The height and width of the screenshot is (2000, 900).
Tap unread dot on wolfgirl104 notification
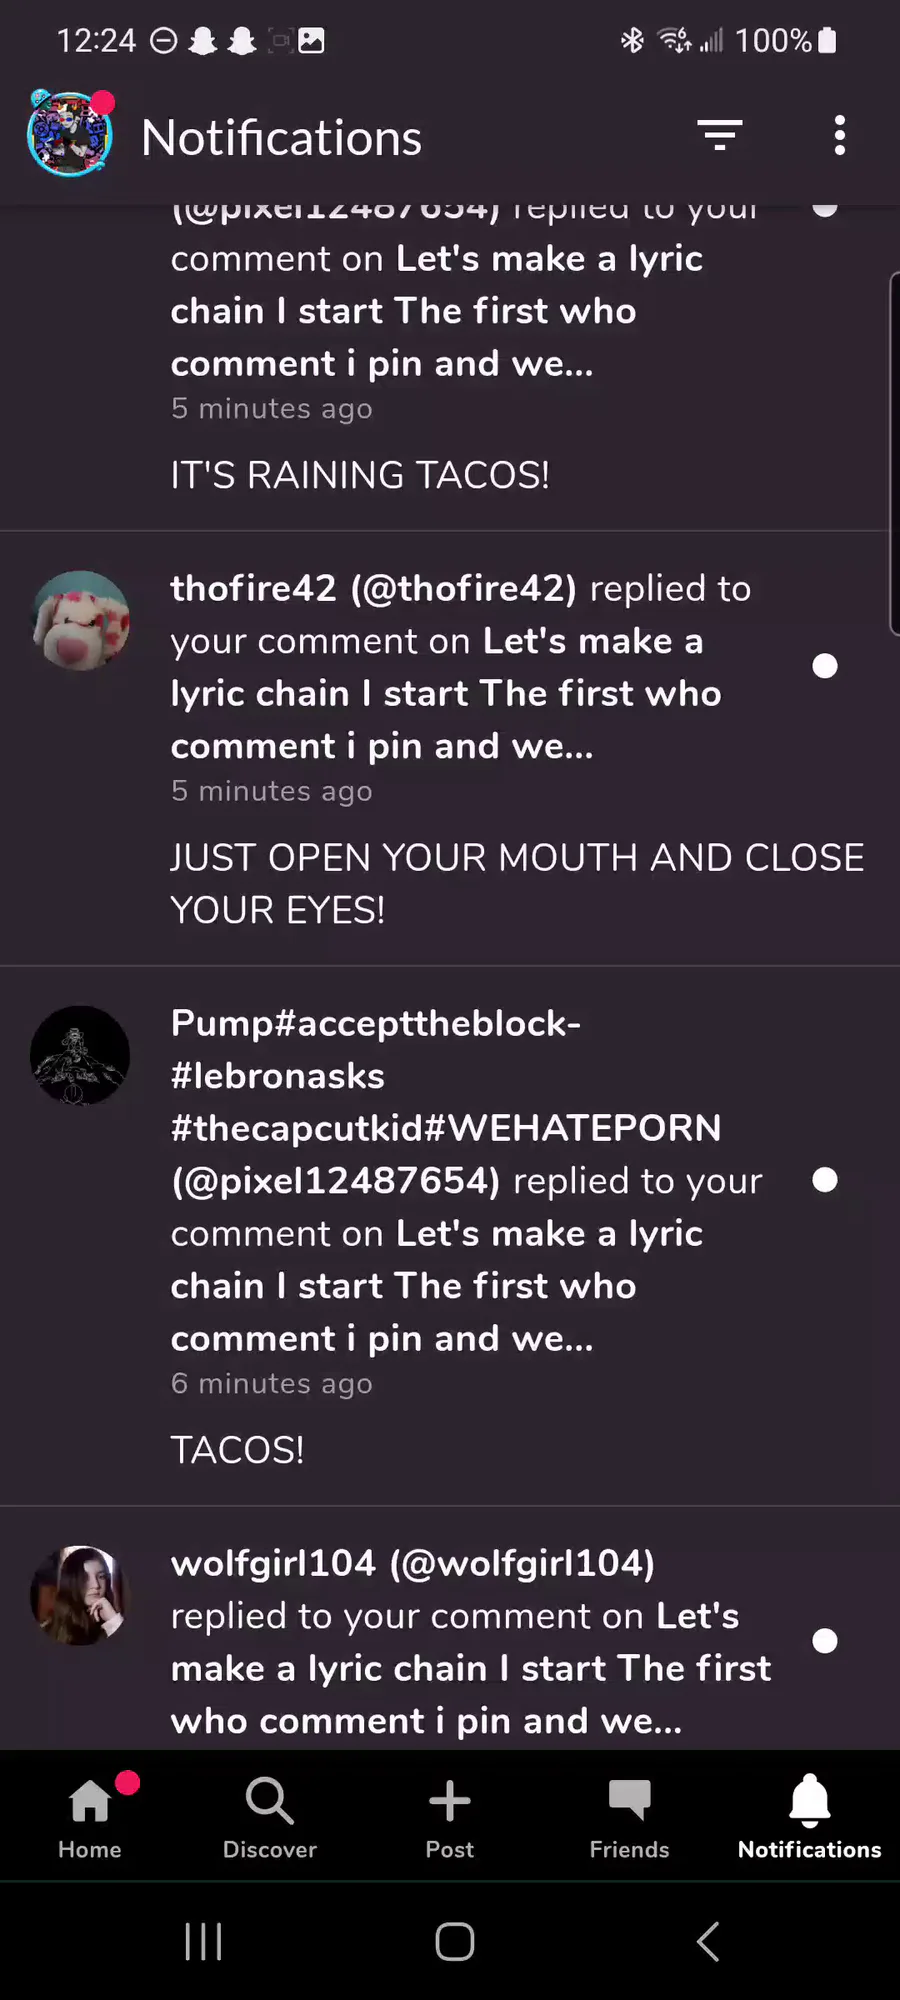(x=825, y=1641)
